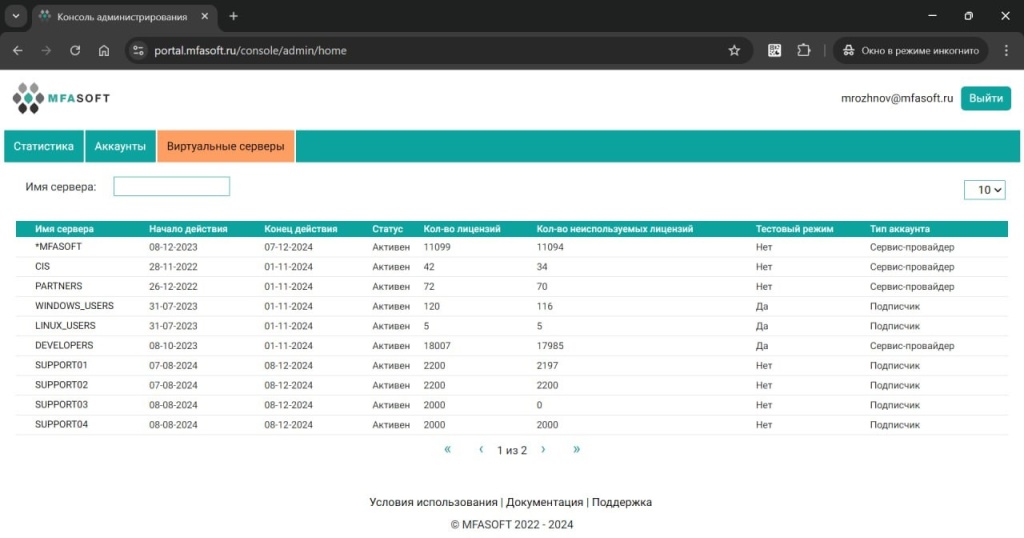Click the page indicator 1 из 2
1024x538 pixels.
coord(512,450)
